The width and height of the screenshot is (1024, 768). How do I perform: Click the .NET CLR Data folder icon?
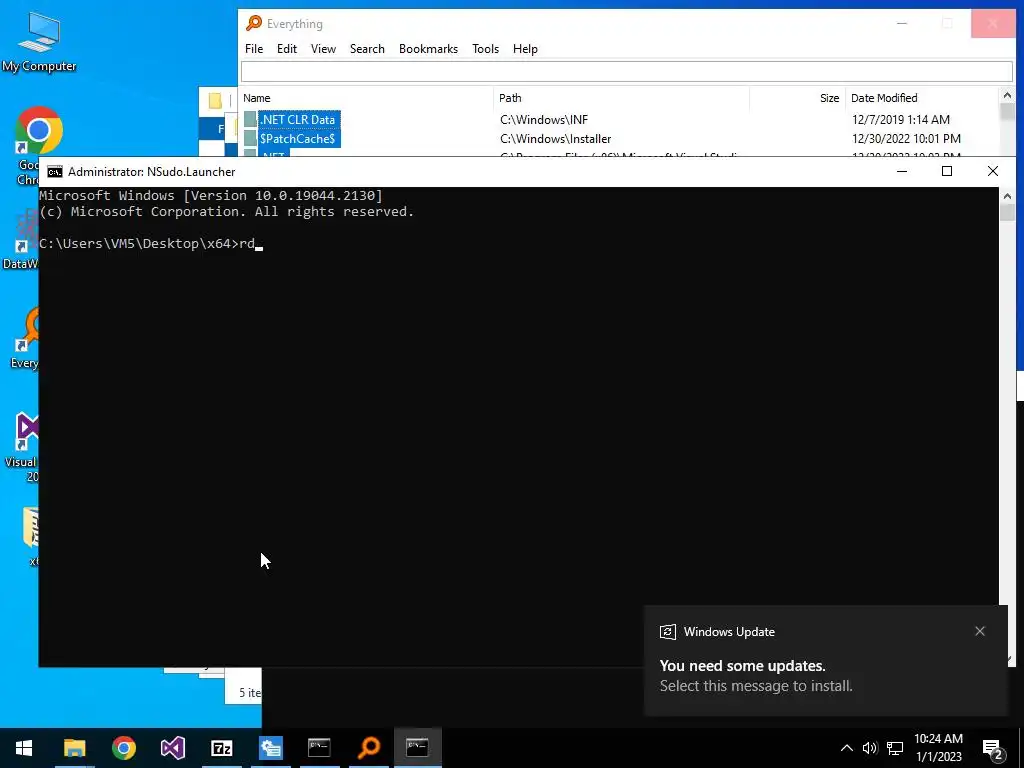coord(250,120)
